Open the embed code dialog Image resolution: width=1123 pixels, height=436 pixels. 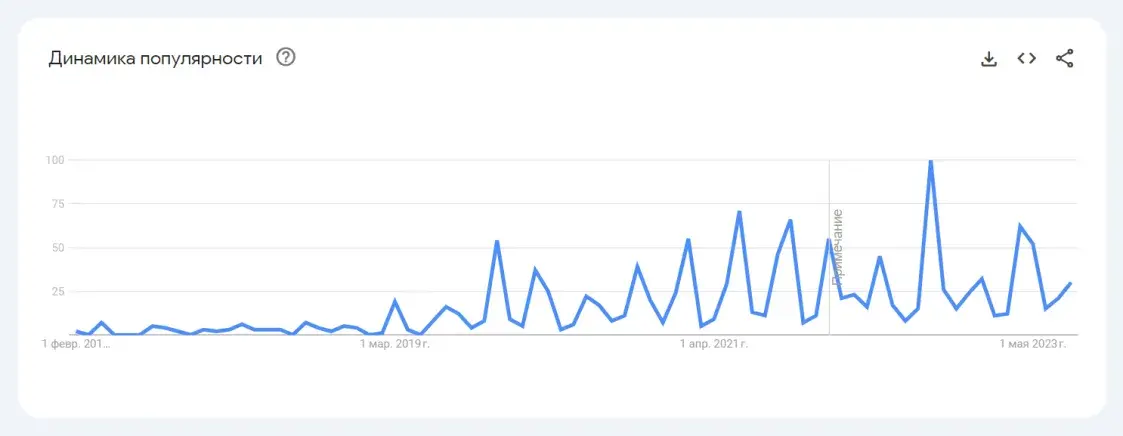click(x=1026, y=59)
